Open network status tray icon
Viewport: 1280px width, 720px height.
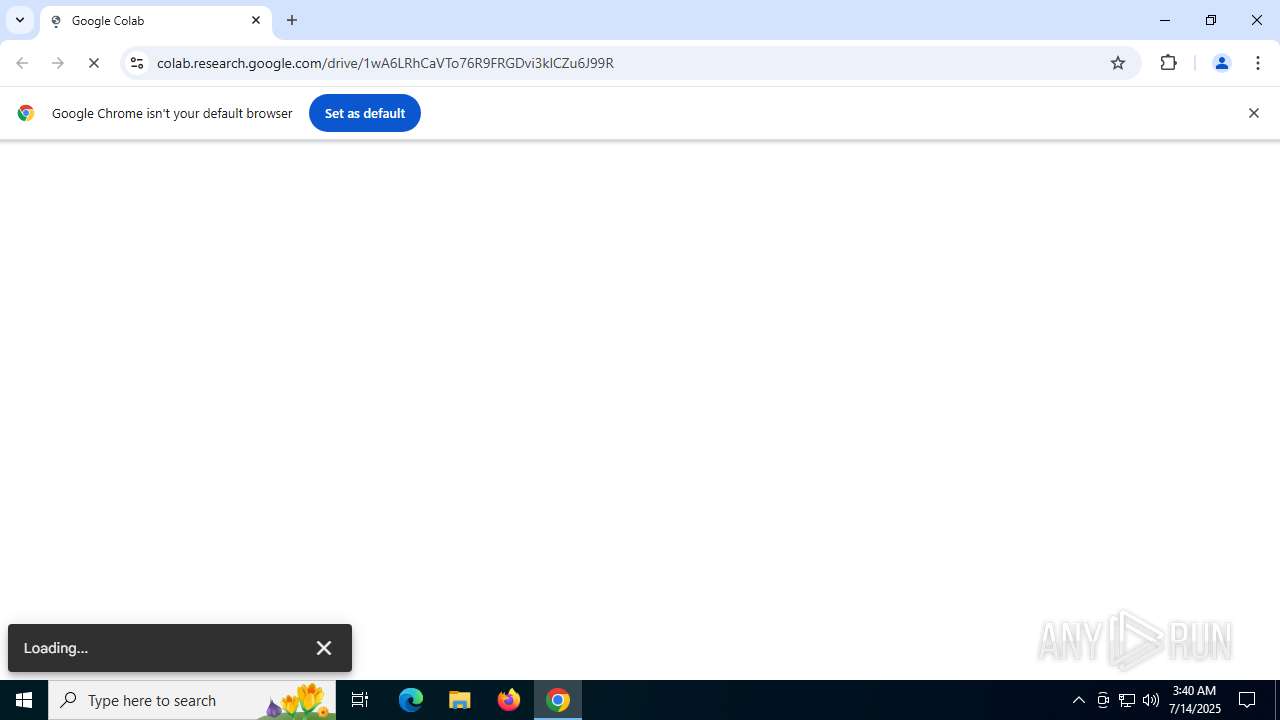1127,700
